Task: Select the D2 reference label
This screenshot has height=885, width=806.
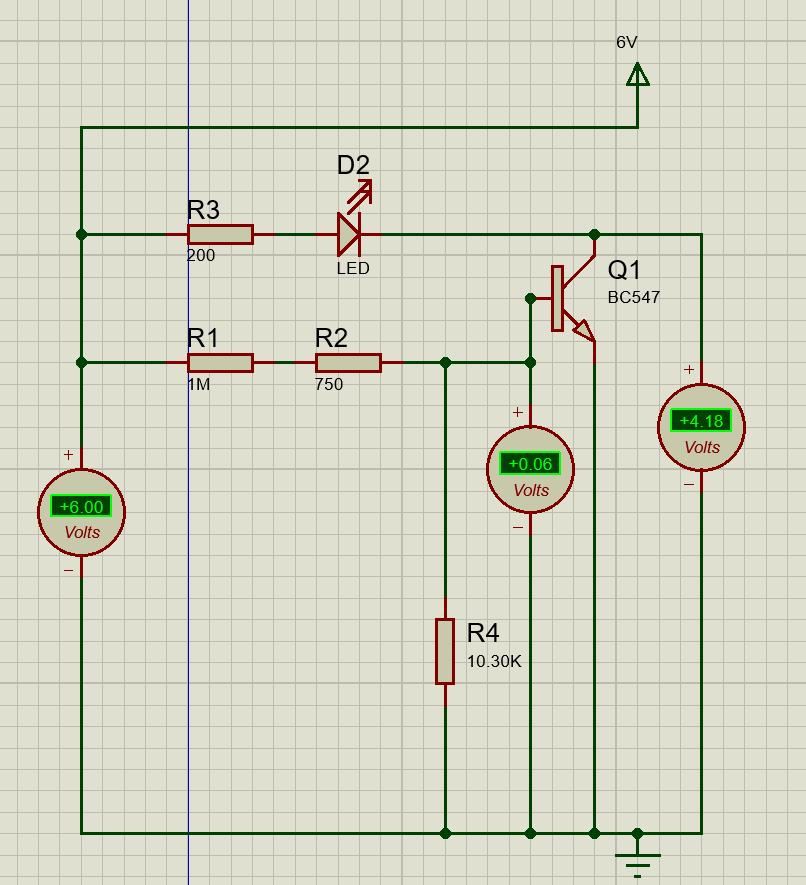Action: tap(353, 165)
